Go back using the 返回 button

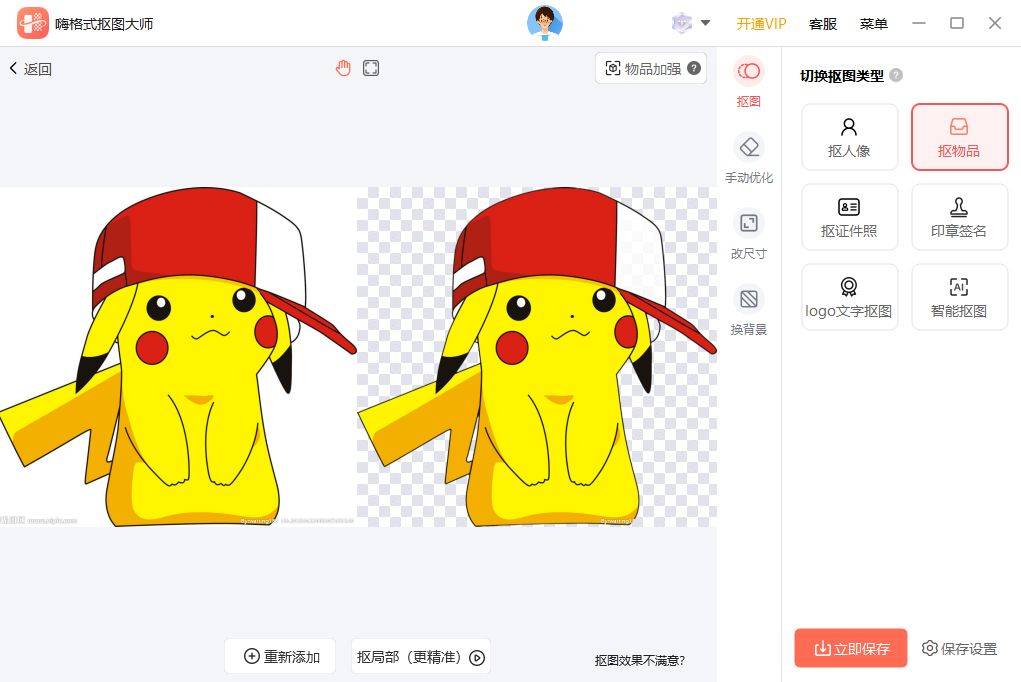pos(30,69)
